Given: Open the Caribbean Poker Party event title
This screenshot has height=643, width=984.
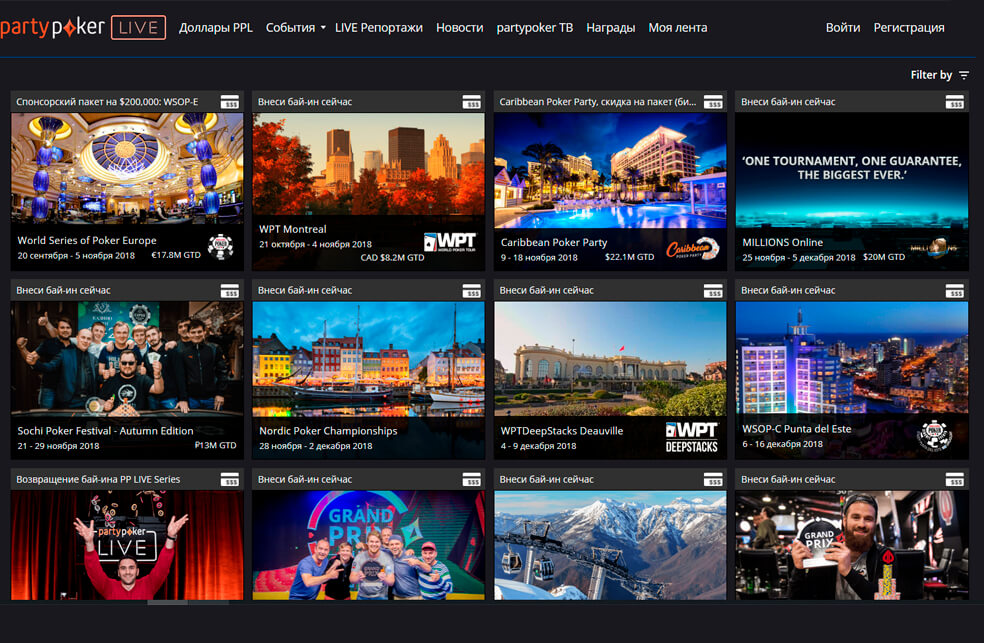Looking at the screenshot, I should (554, 242).
